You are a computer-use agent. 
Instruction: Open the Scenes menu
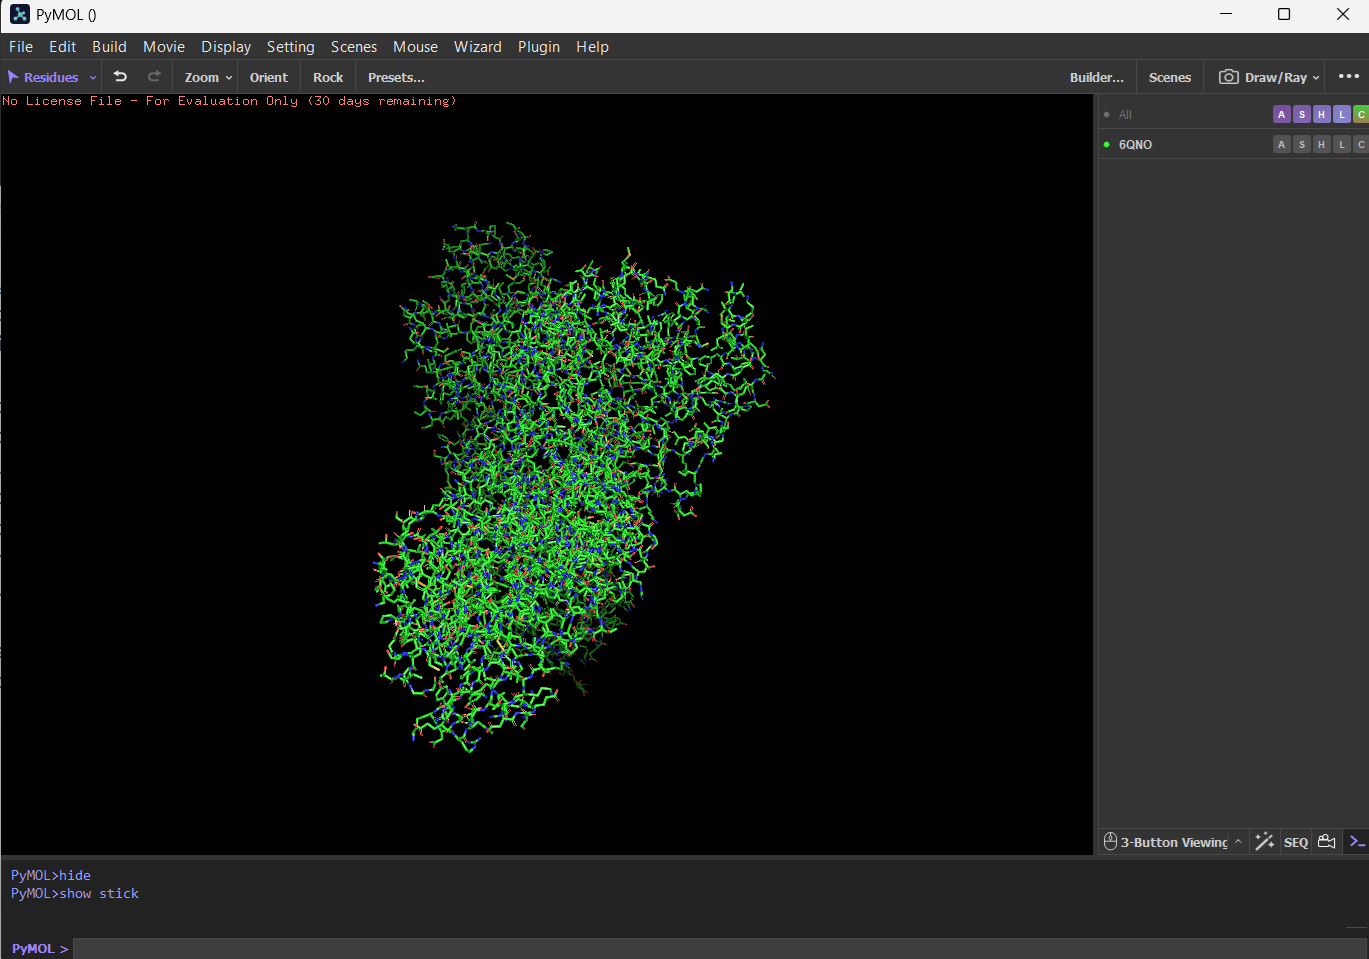click(354, 47)
